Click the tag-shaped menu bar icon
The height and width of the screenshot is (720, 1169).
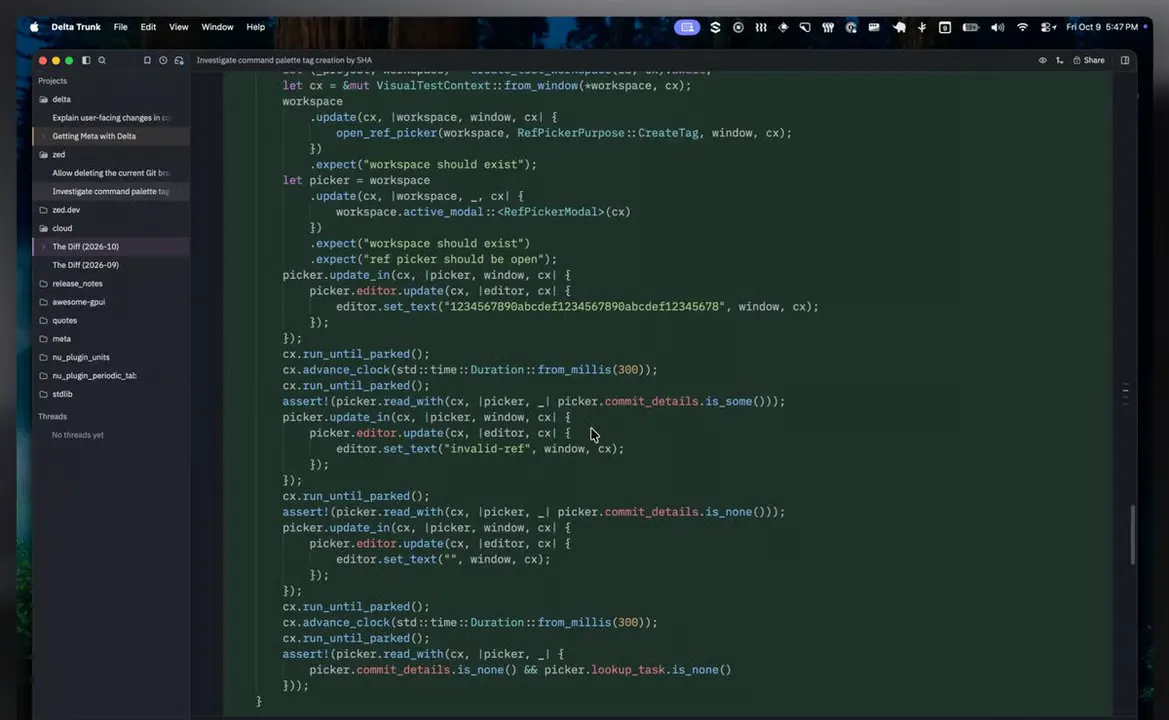(x=805, y=27)
